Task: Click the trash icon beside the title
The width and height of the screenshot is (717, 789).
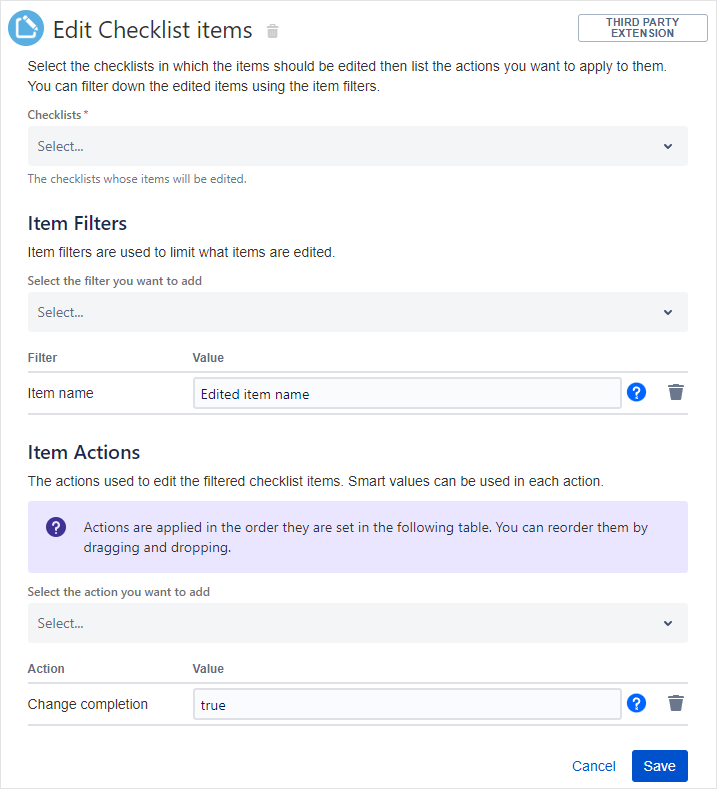Action: click(x=273, y=31)
